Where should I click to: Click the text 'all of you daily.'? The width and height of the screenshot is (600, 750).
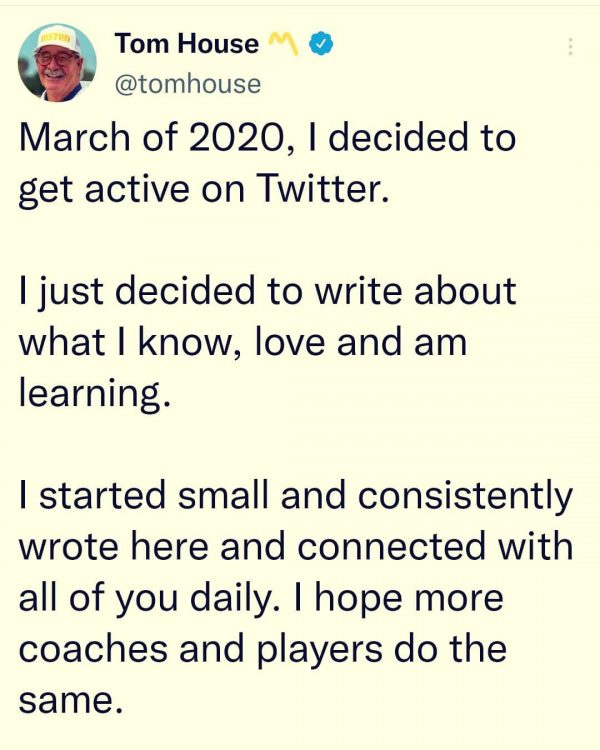point(150,598)
